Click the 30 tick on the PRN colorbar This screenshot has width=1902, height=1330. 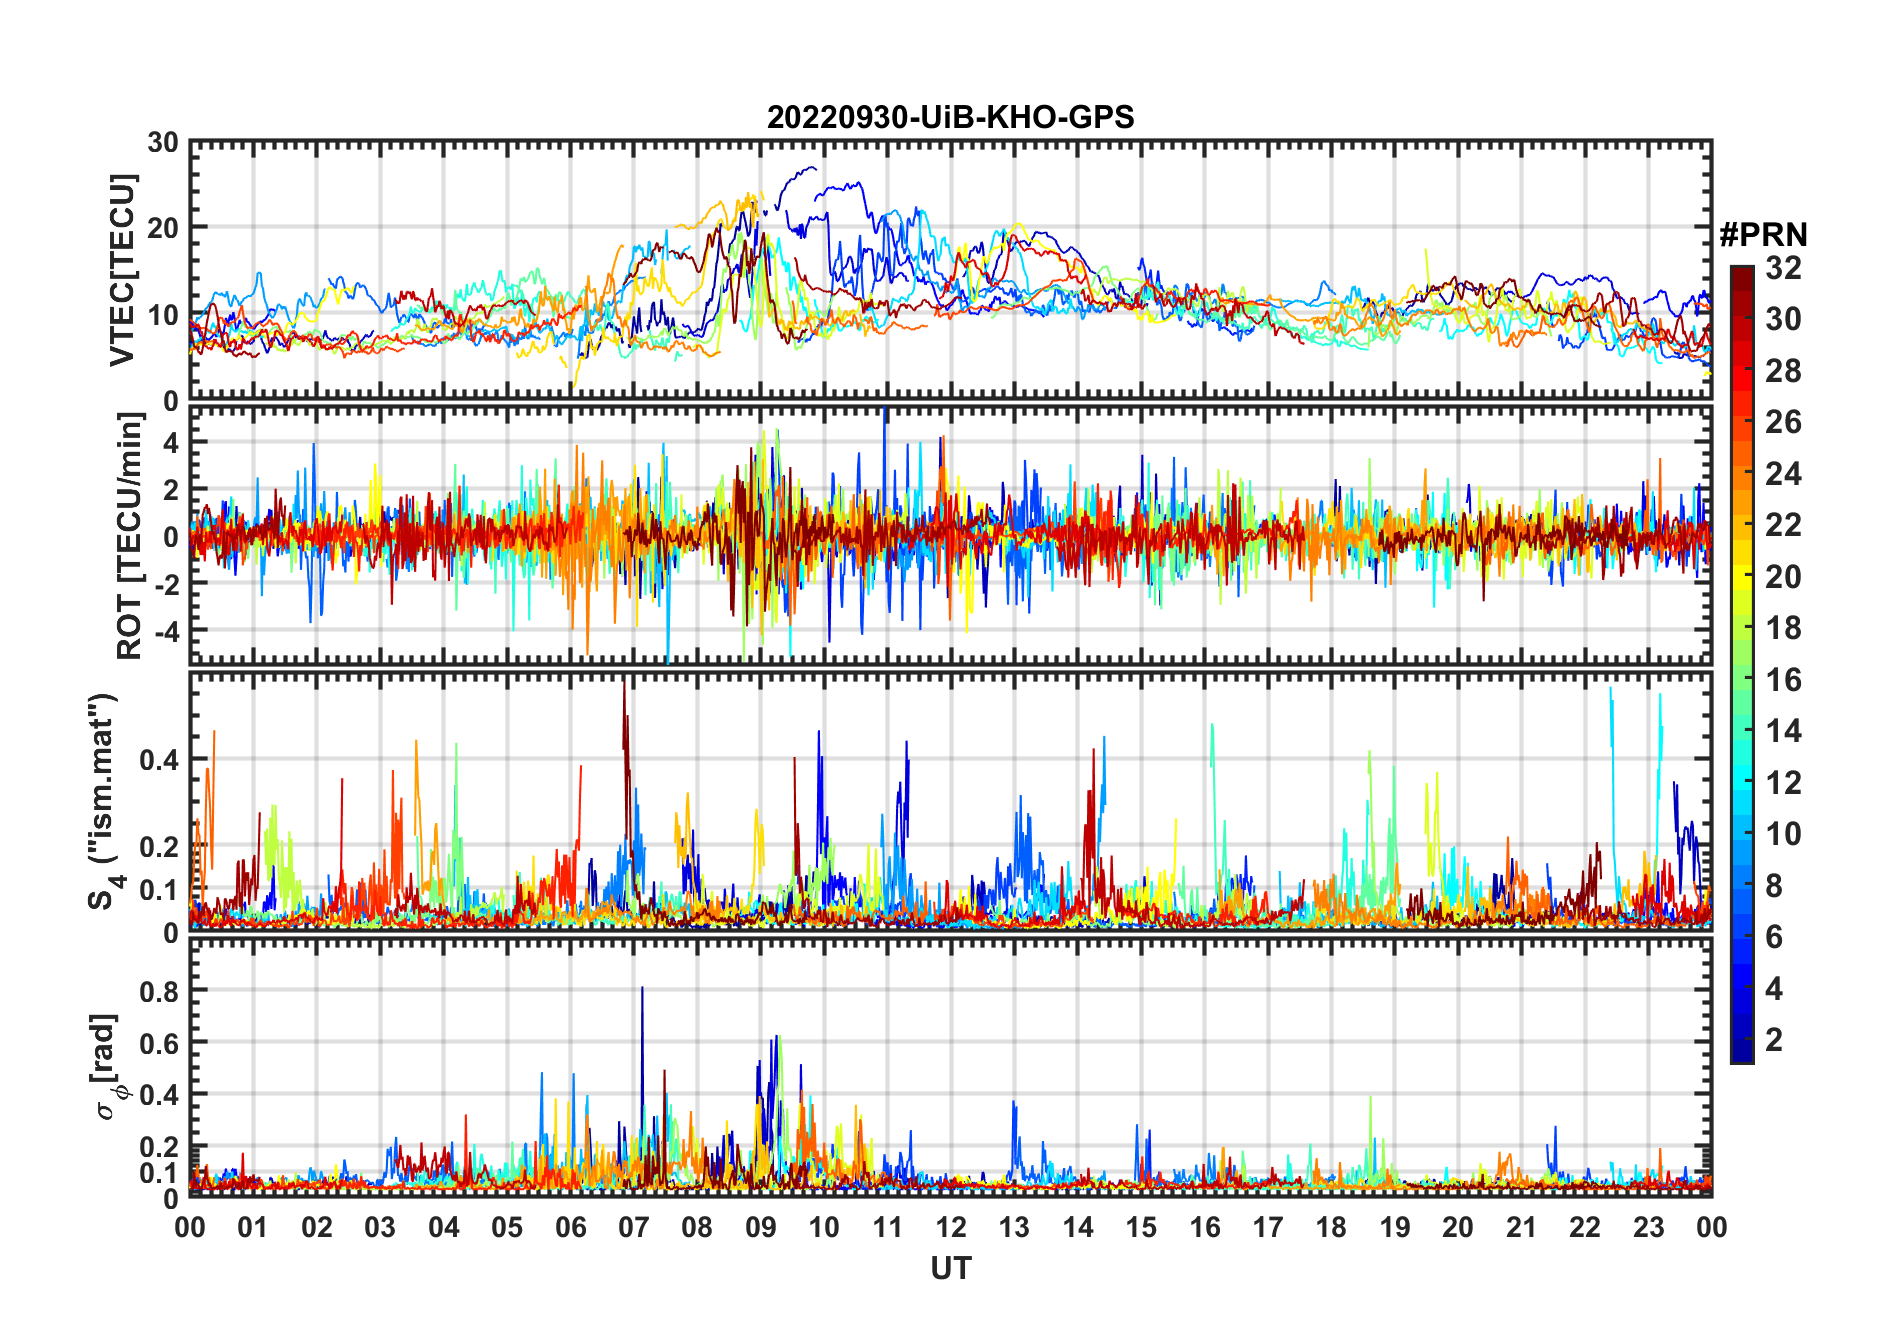coord(1783,319)
